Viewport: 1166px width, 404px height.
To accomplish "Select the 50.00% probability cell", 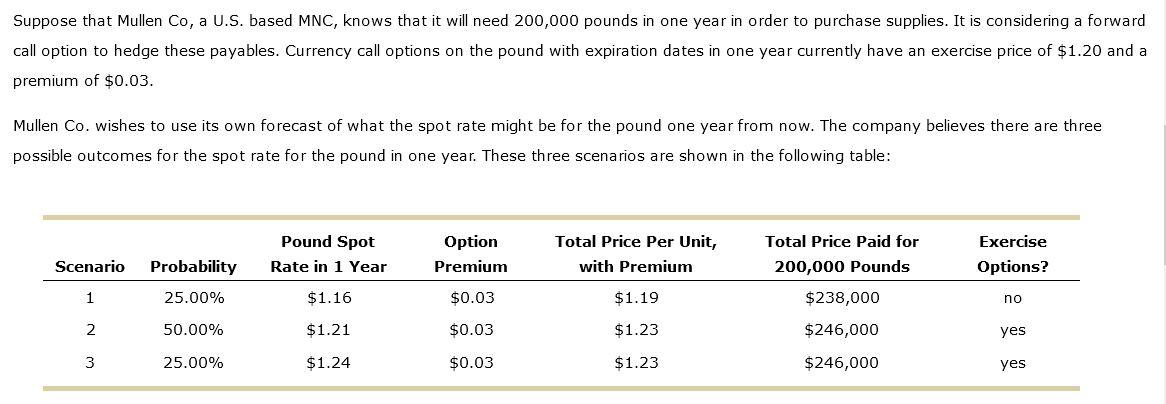I will coord(193,330).
